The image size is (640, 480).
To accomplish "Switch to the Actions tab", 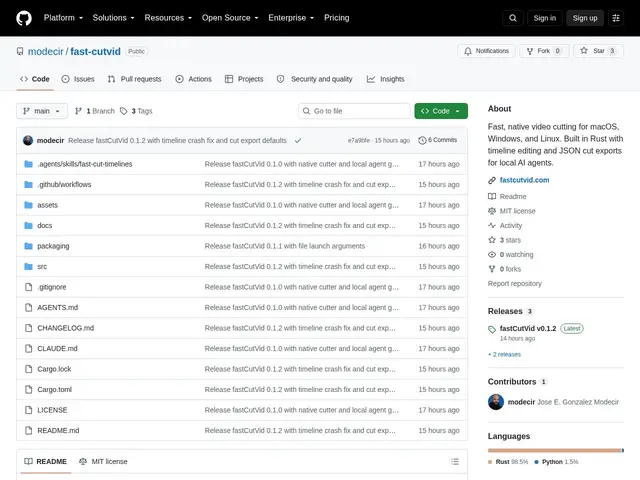I will (193, 79).
